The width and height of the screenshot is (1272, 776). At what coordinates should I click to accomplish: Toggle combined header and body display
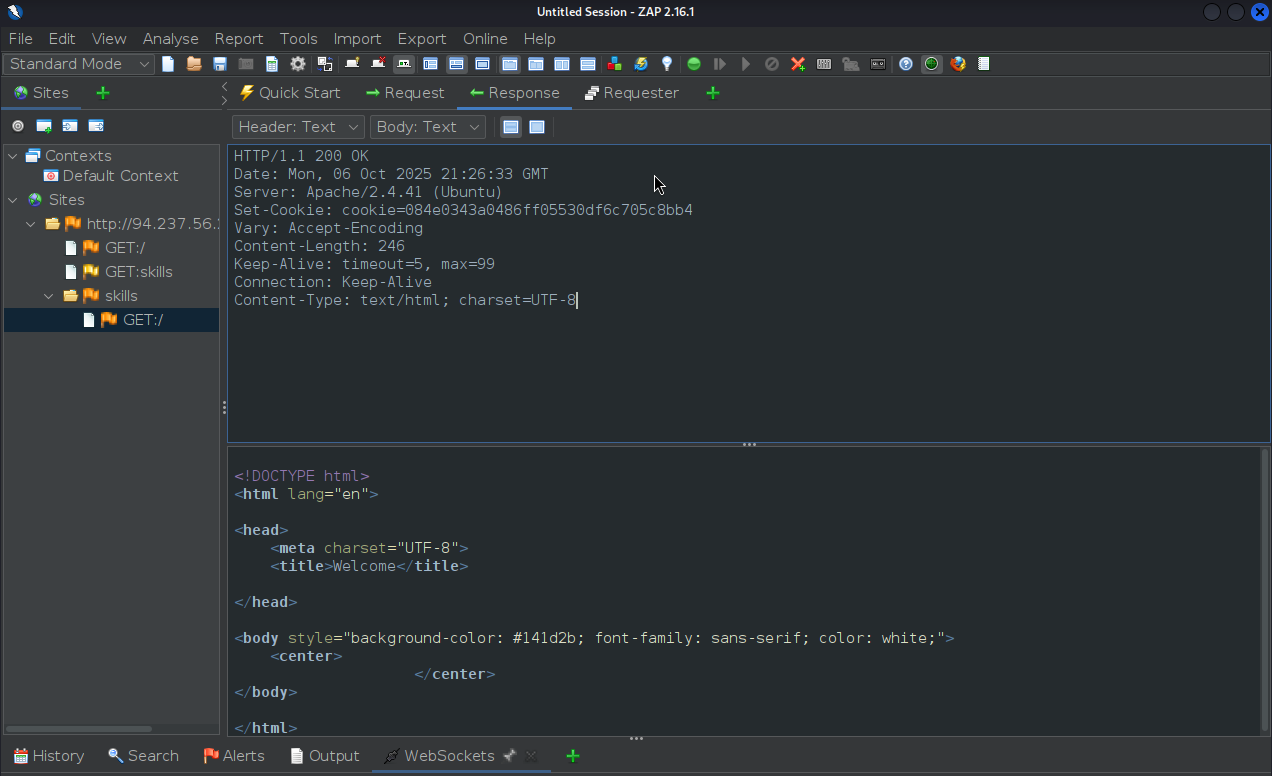point(537,127)
